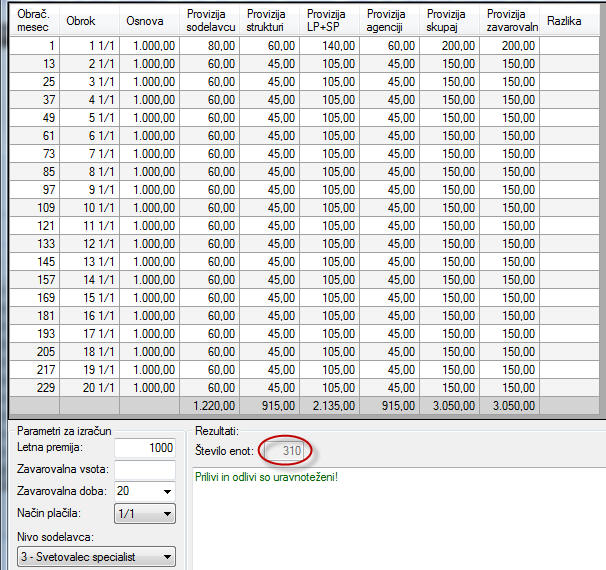The image size is (606, 570).
Task: Click the Provizija skupaj column header
Action: (450, 21)
